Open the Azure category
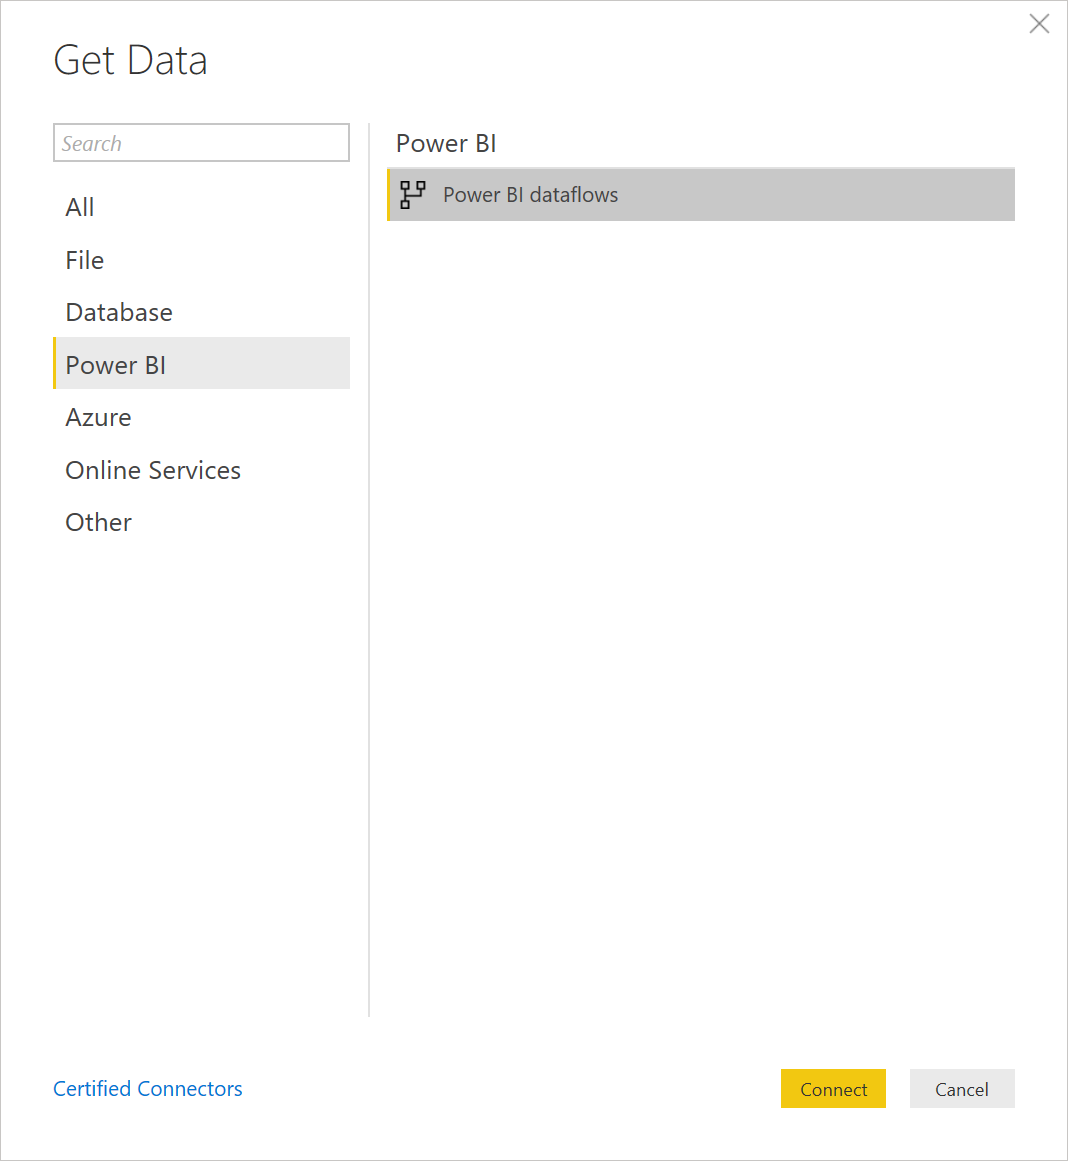This screenshot has width=1068, height=1161. (x=99, y=418)
